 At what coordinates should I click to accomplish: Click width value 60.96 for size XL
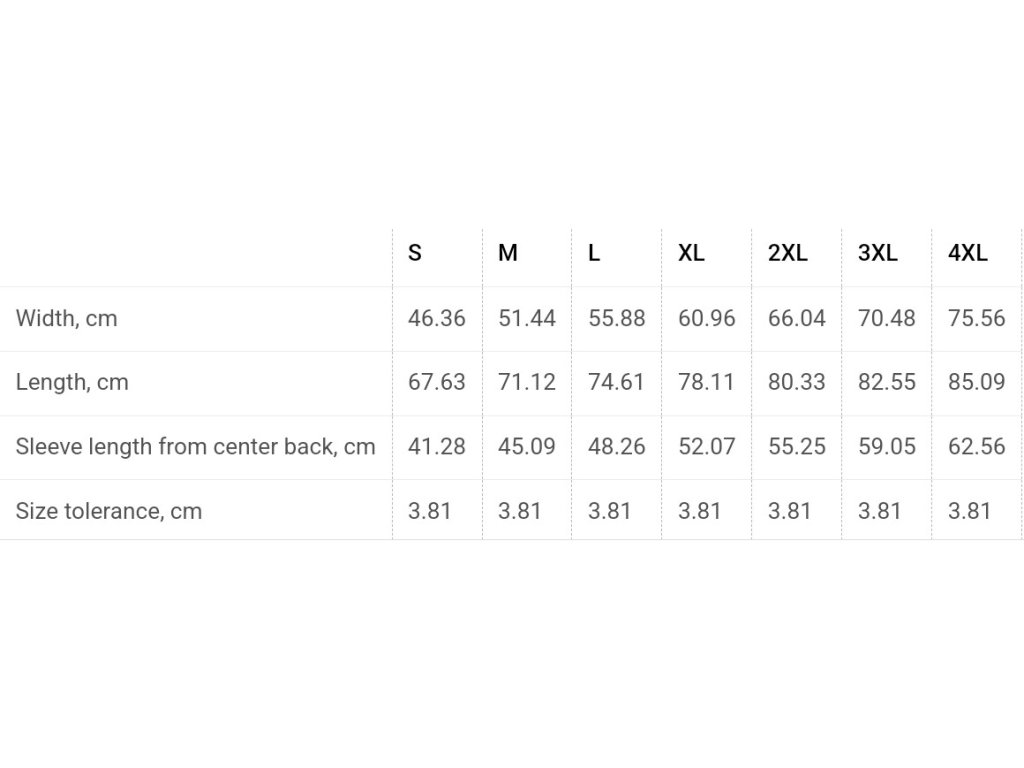point(707,318)
